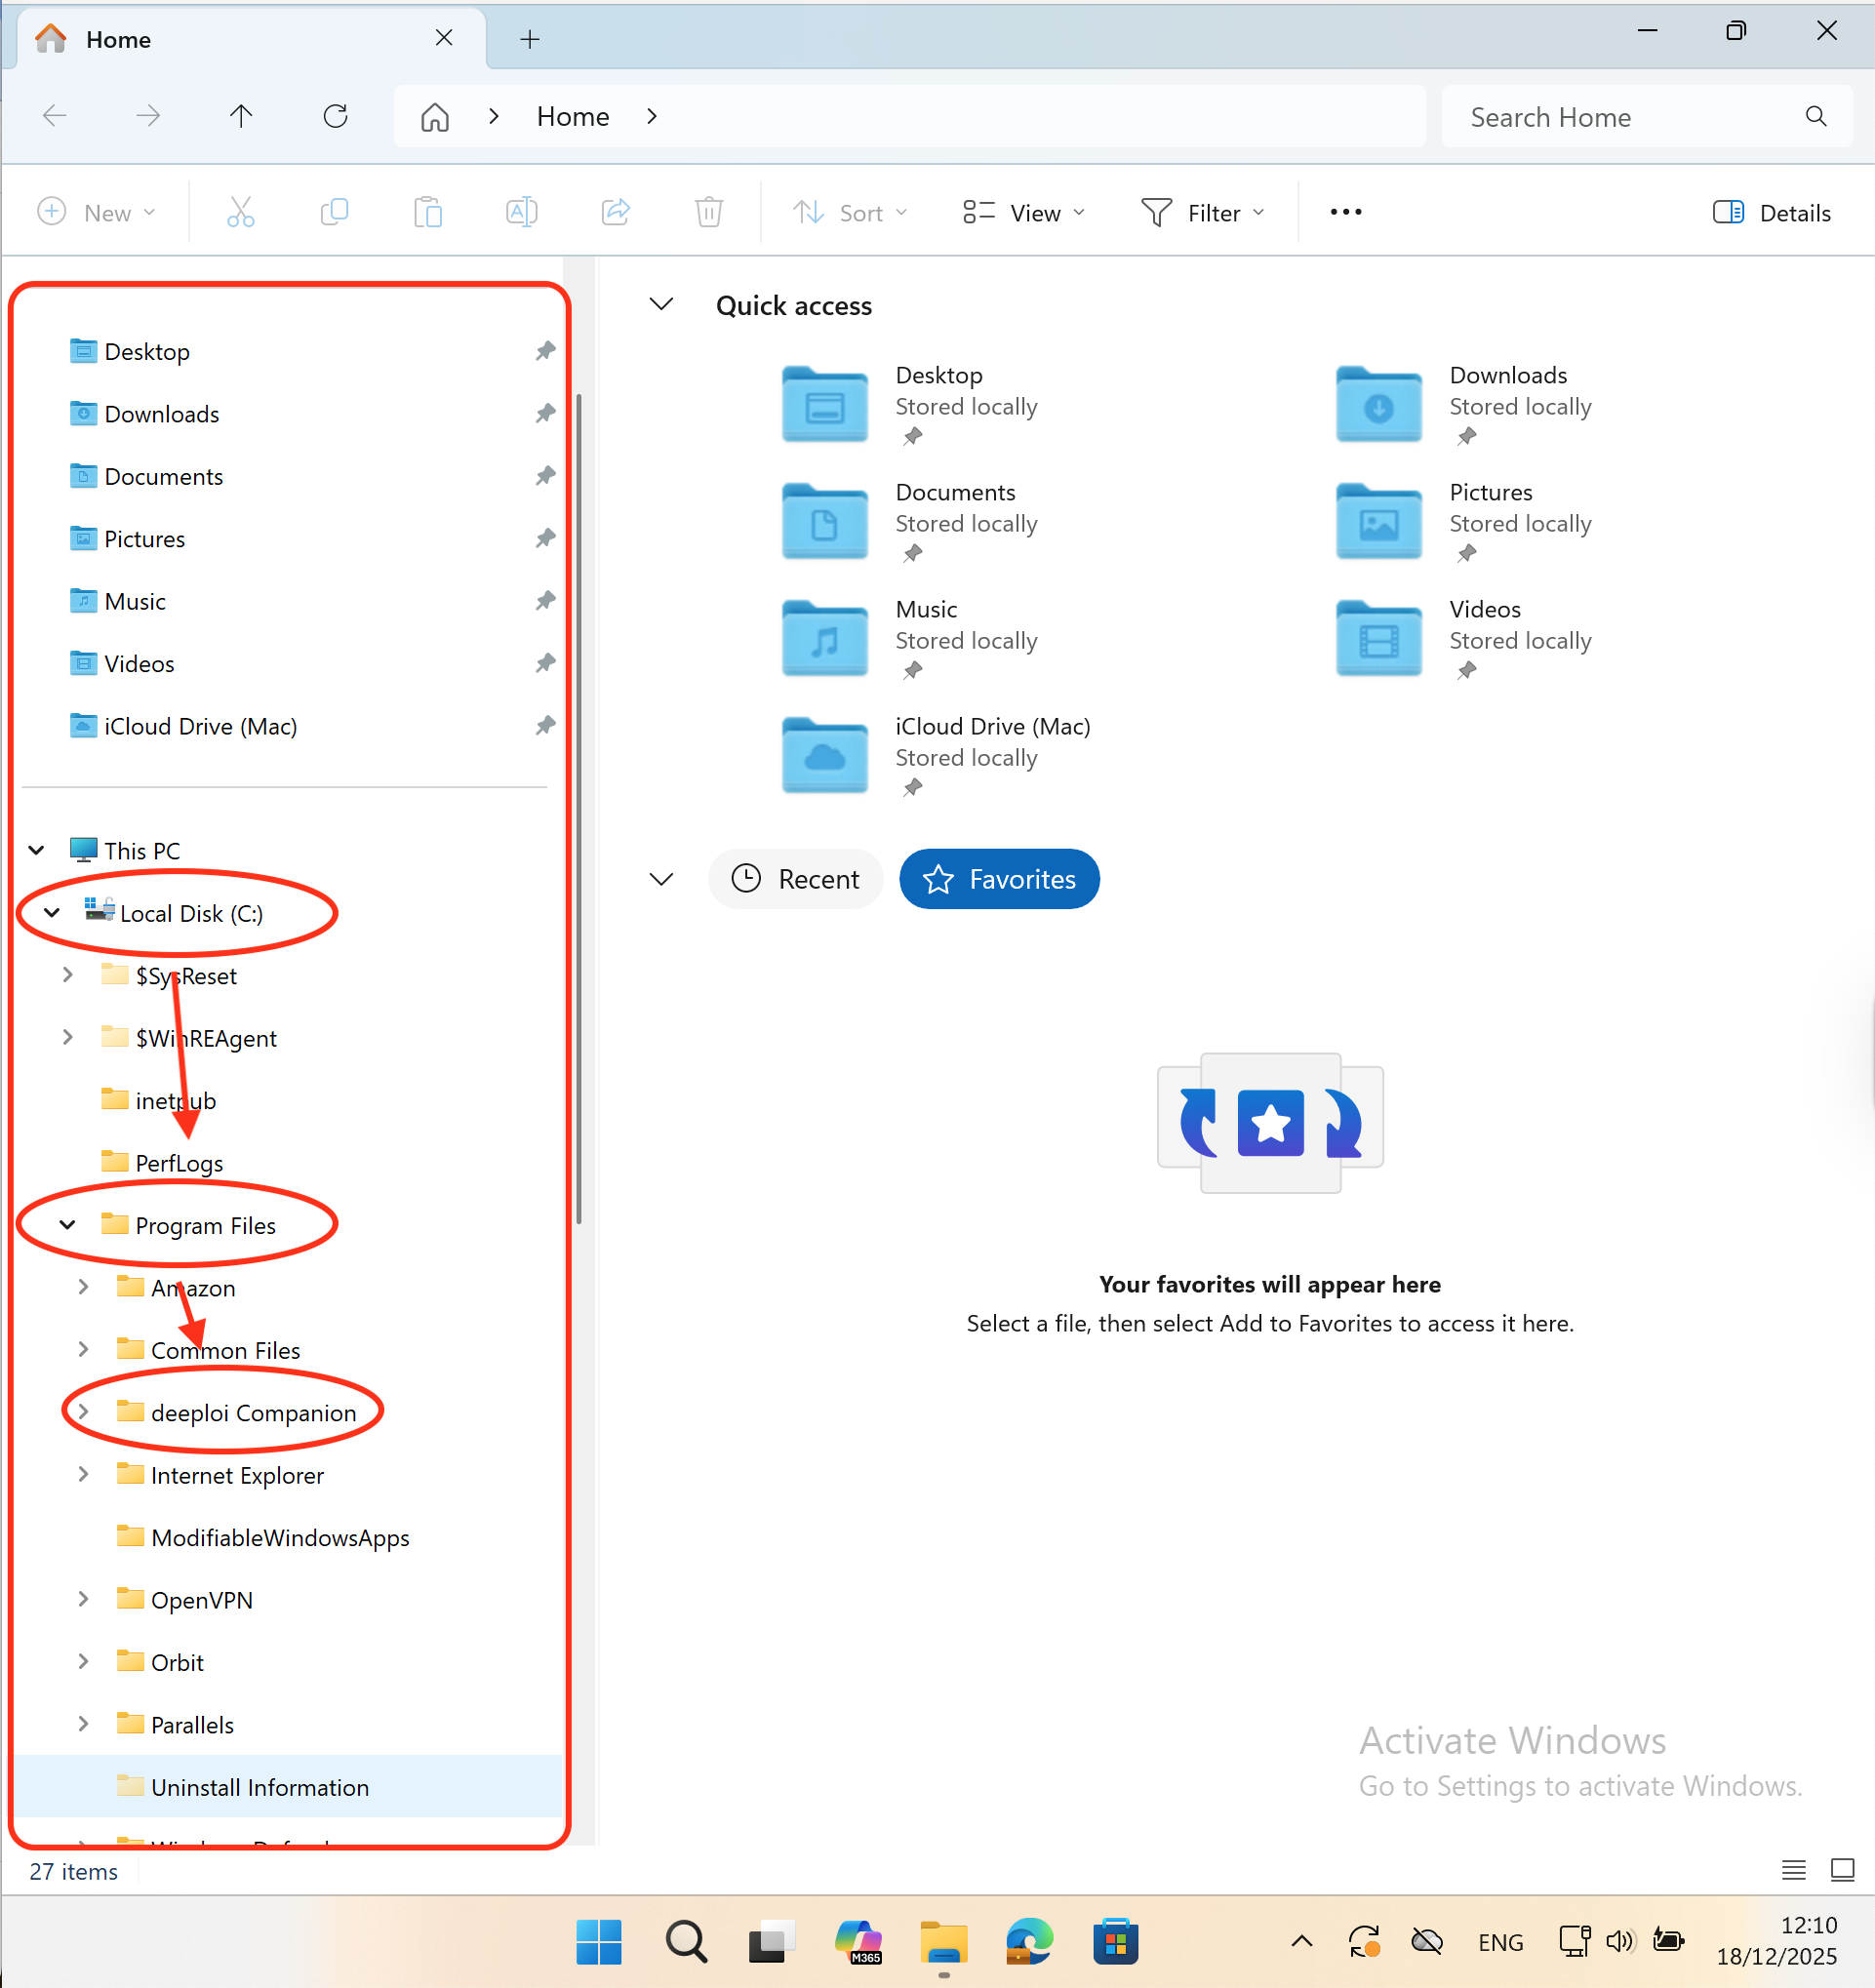The height and width of the screenshot is (1988, 1875).
Task: Select the Favorites tab
Action: (999, 879)
